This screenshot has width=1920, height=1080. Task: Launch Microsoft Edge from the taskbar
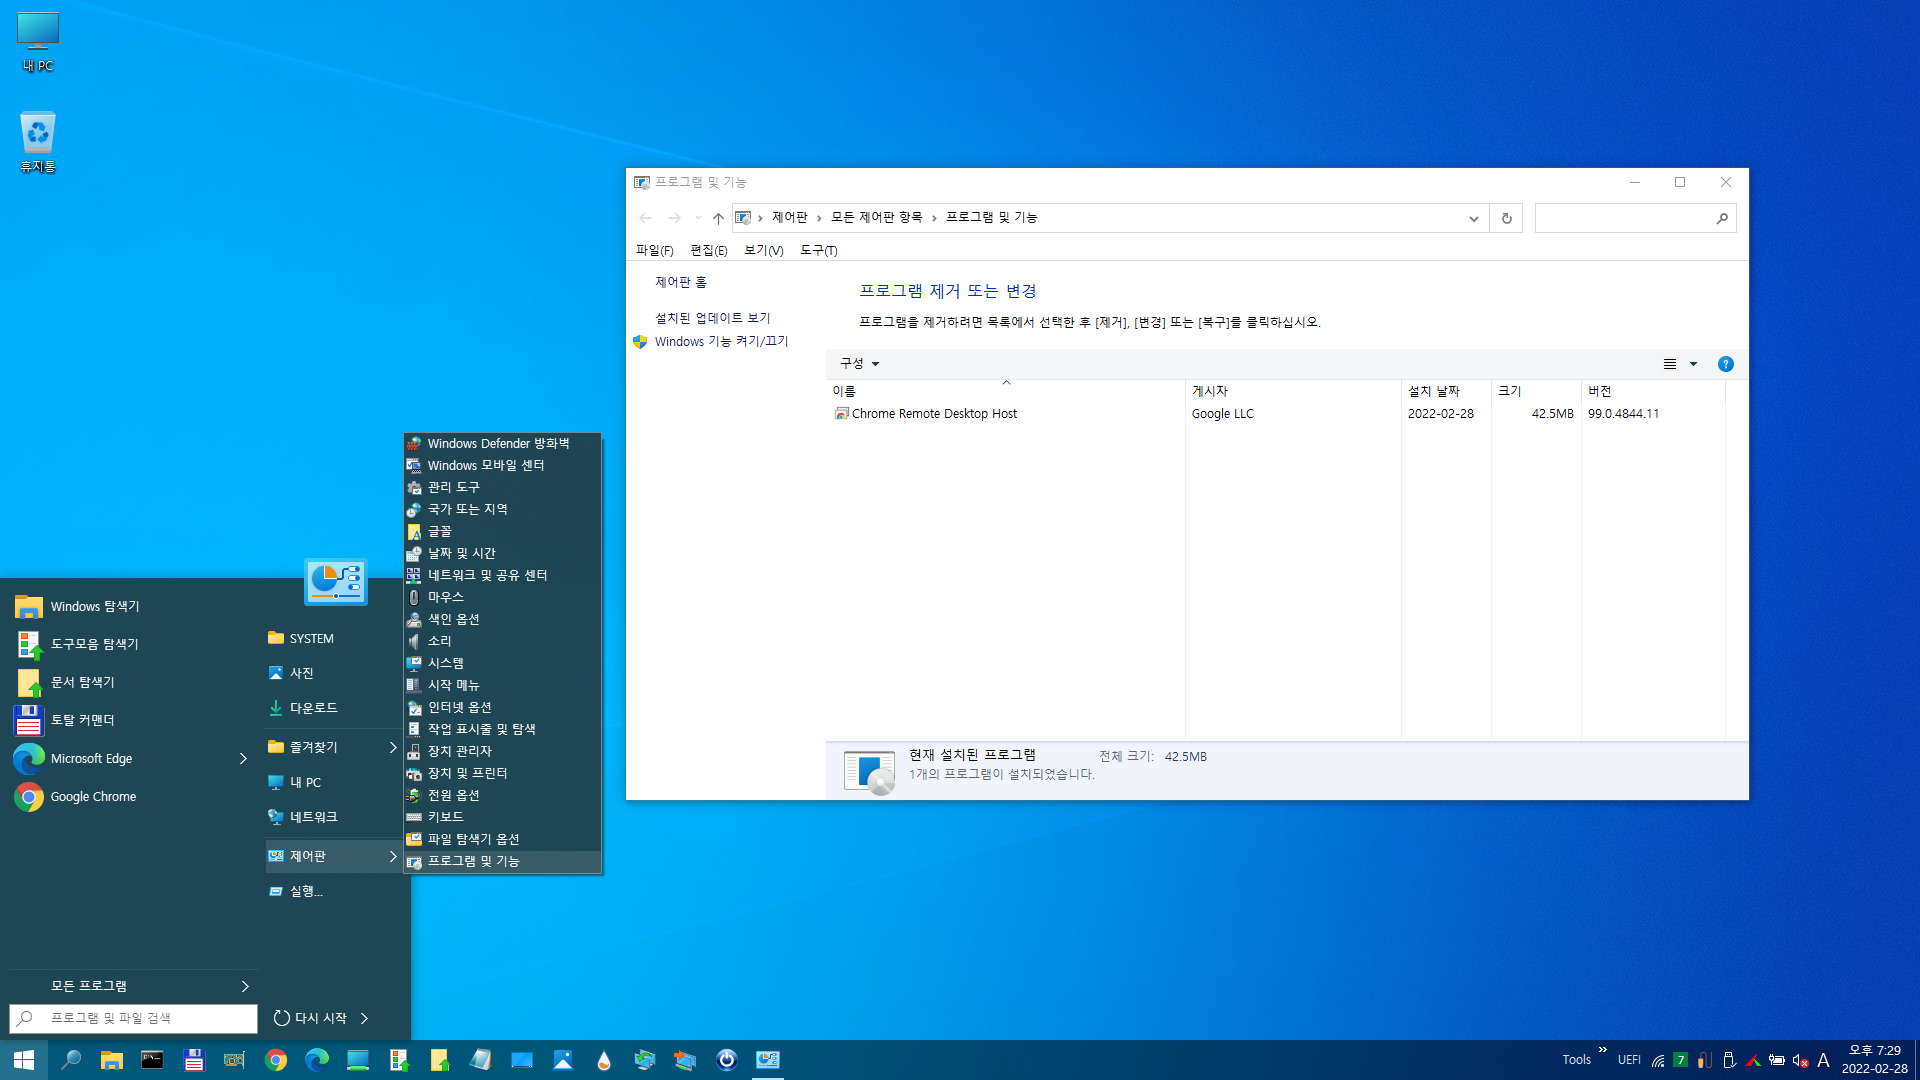[x=317, y=1060]
